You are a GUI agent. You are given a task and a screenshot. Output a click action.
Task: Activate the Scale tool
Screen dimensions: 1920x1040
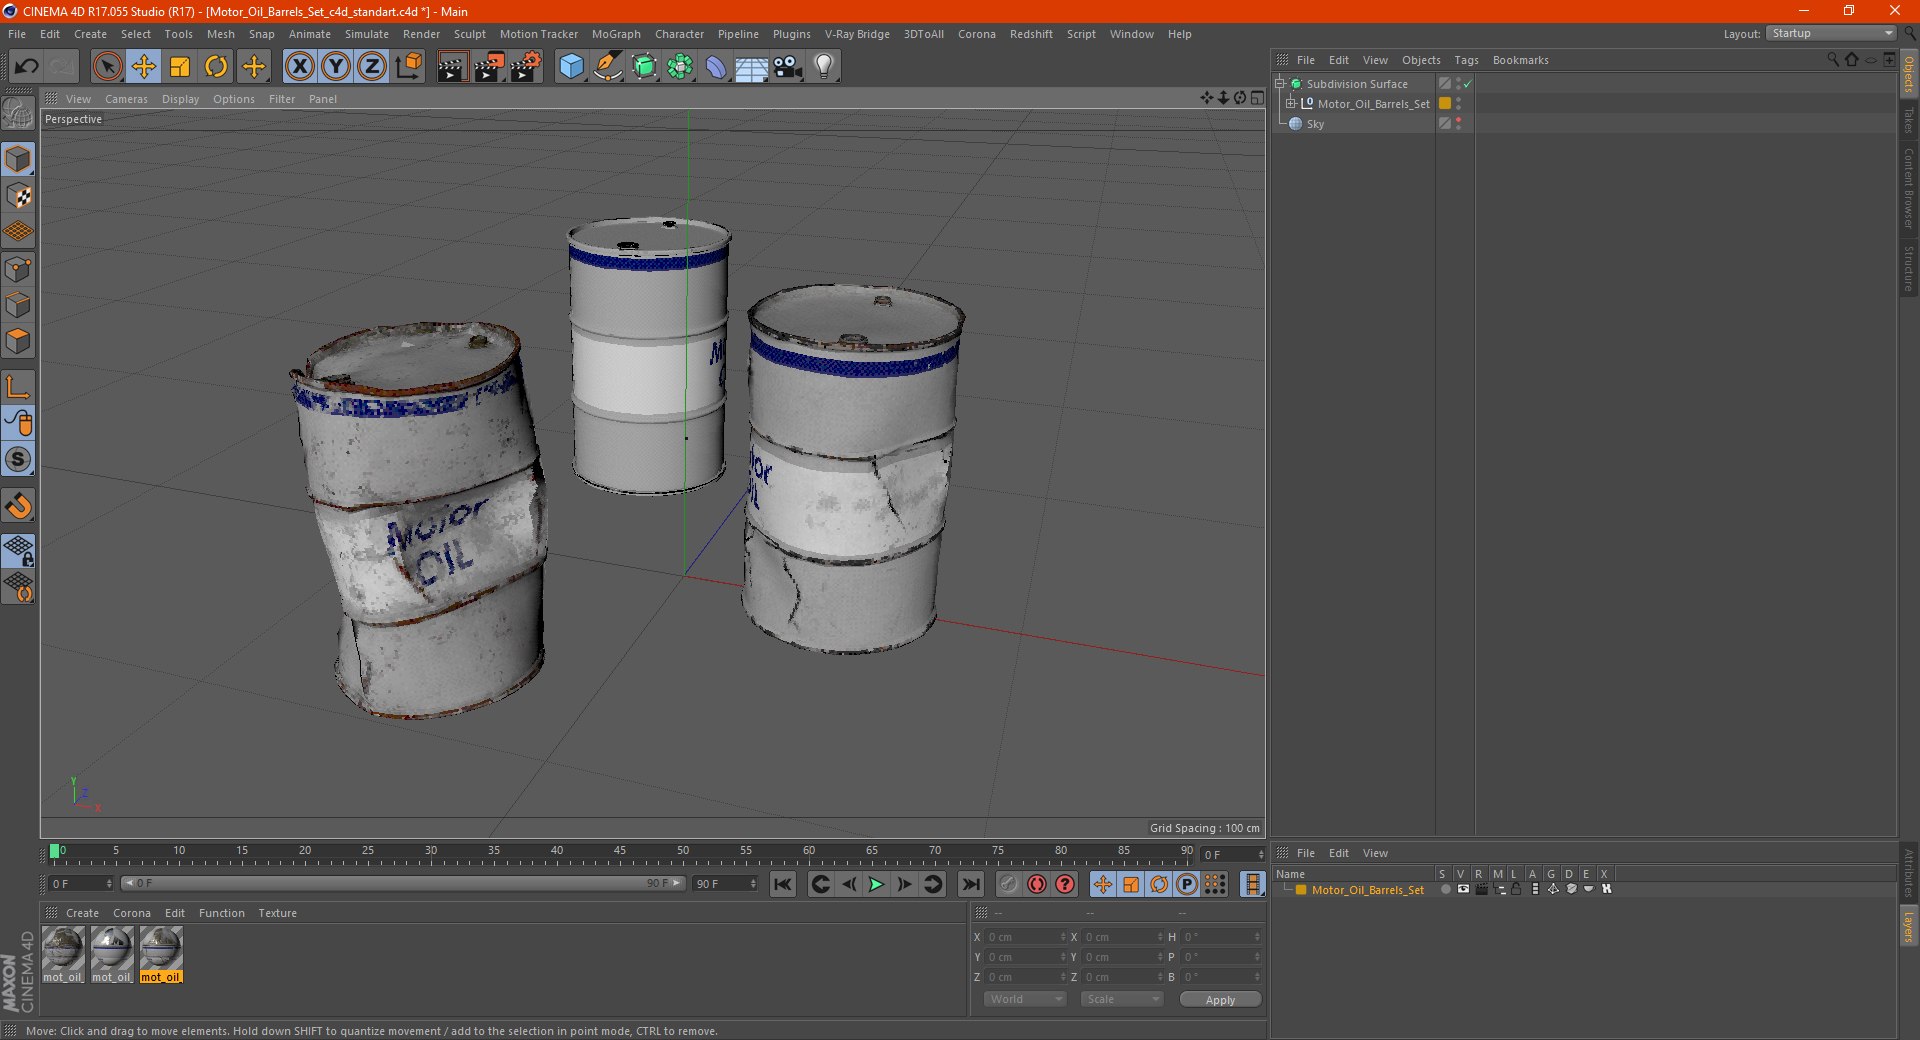180,67
